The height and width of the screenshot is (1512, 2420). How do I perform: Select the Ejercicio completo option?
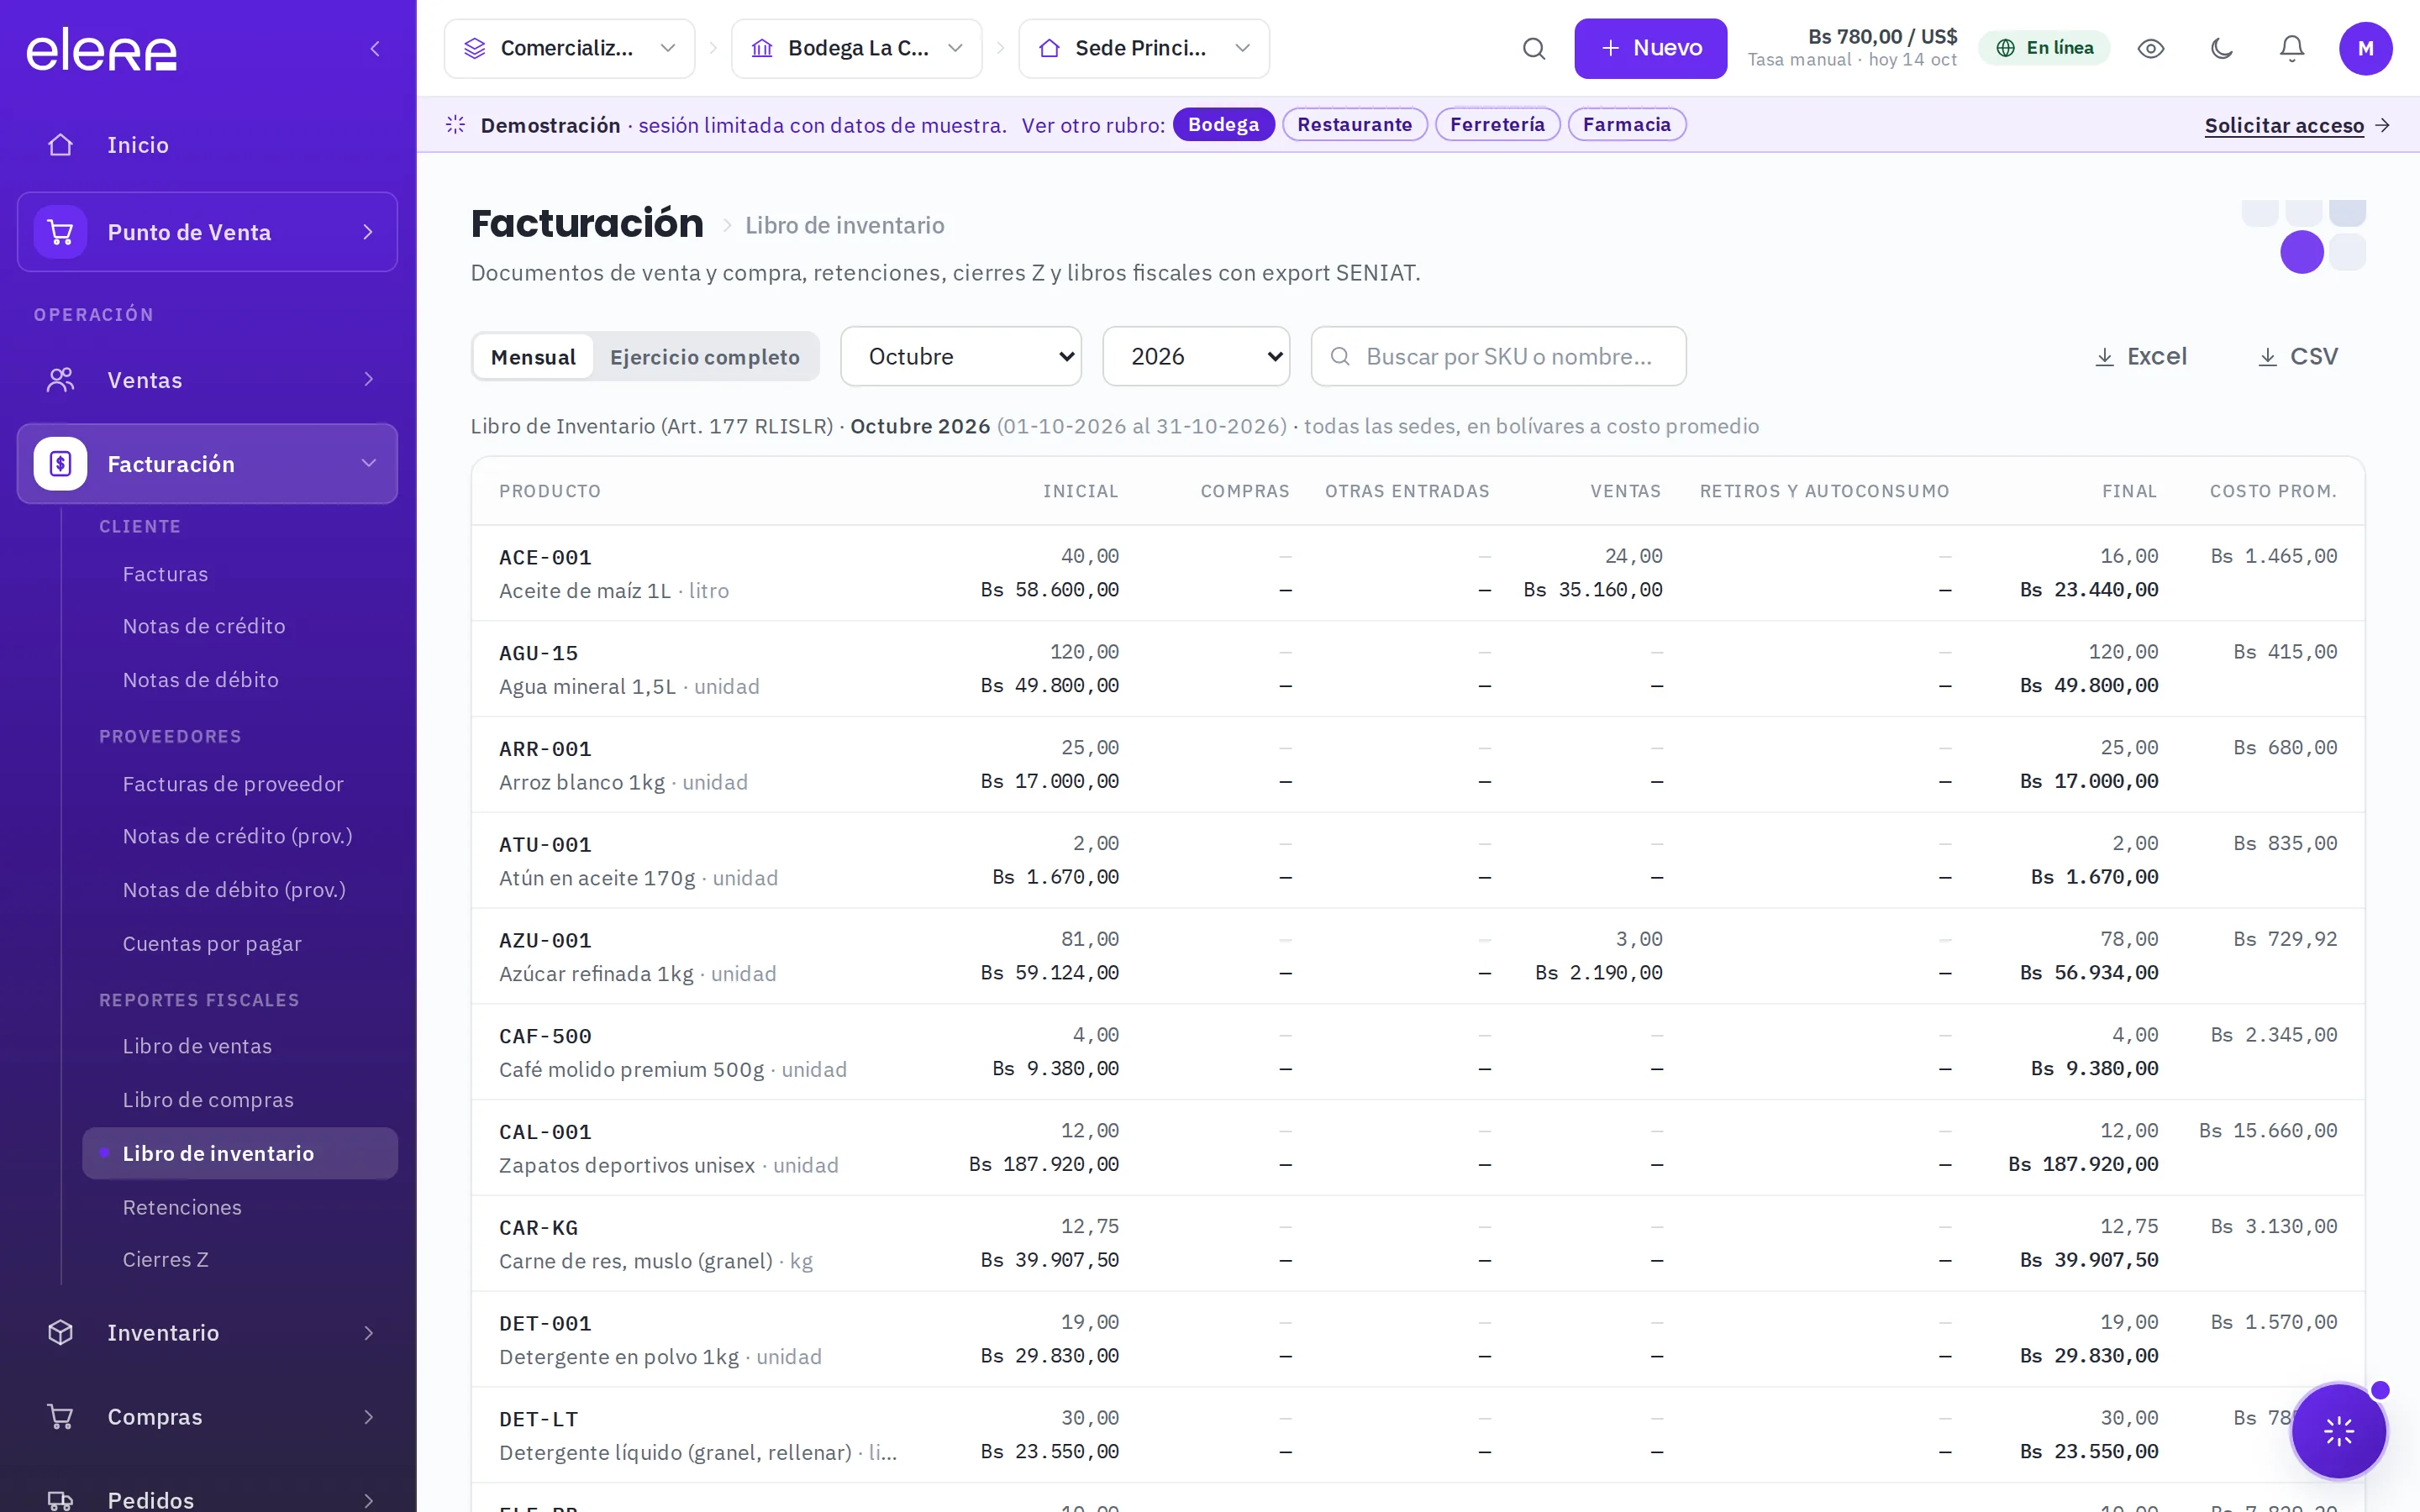tap(705, 357)
